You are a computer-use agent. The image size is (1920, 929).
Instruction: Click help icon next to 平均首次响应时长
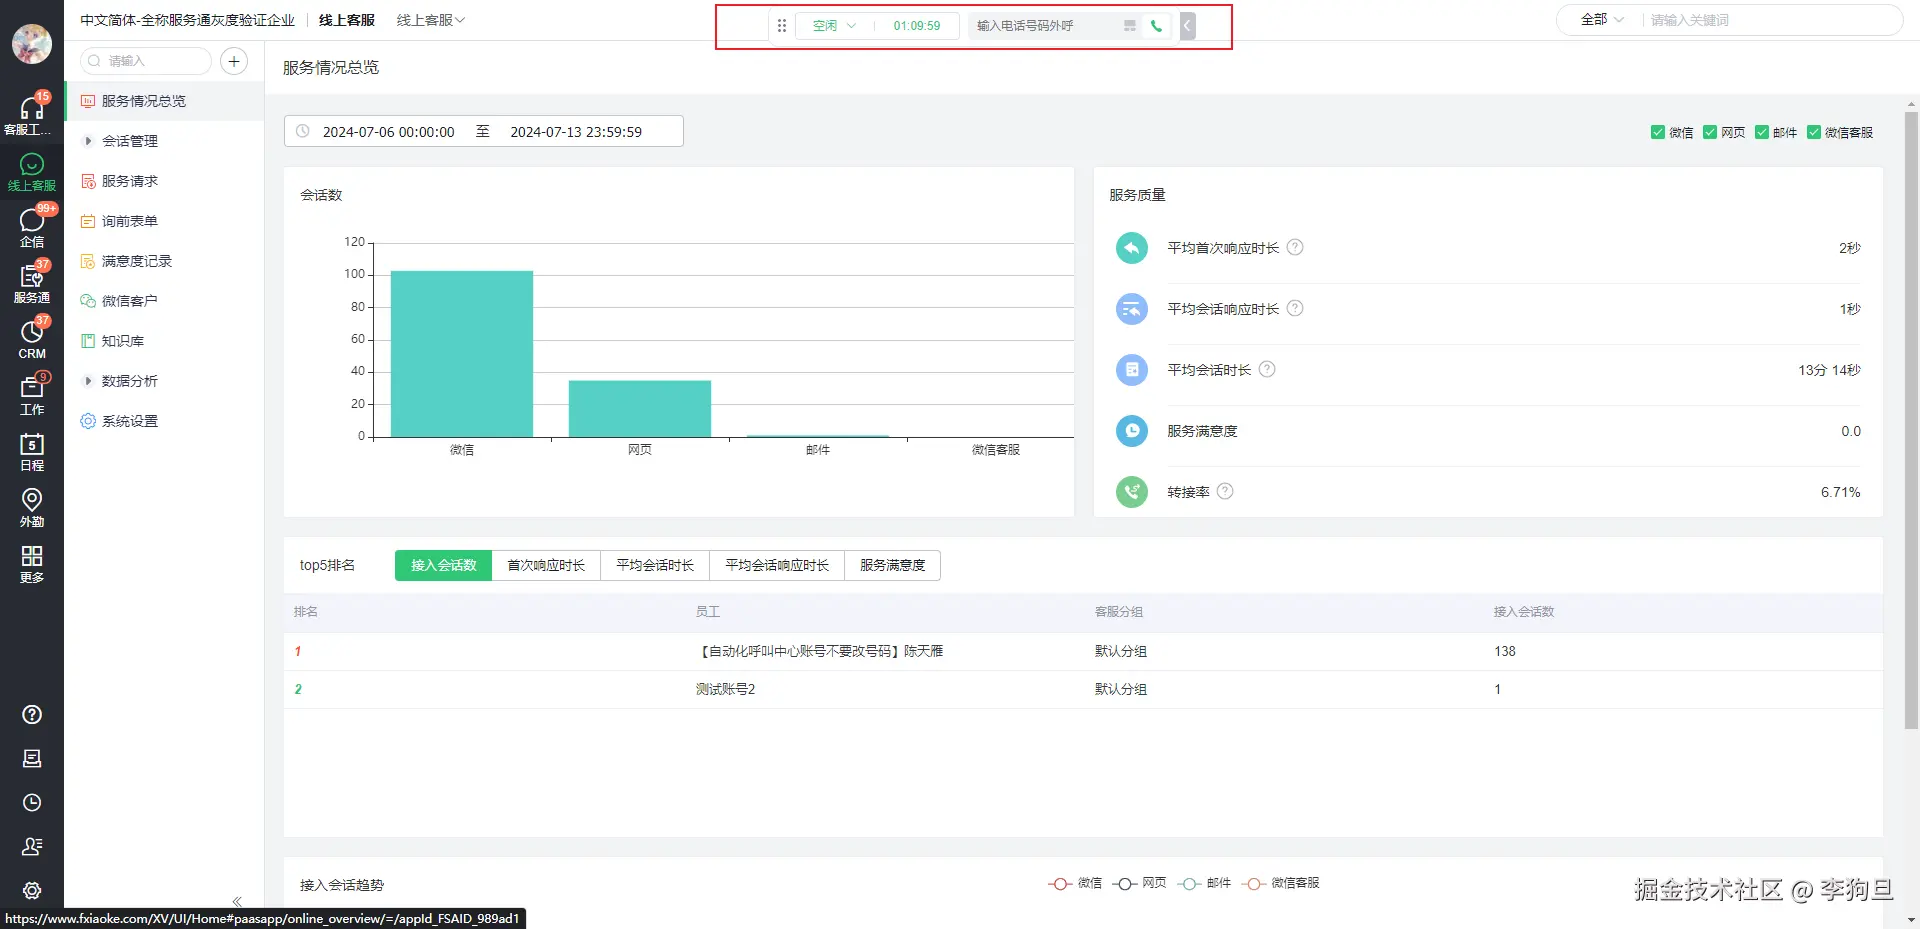1295,247
